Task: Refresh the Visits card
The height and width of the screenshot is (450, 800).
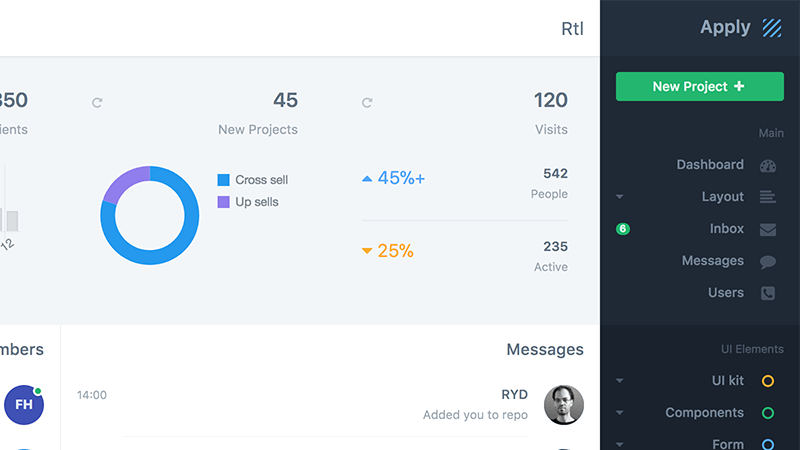Action: [x=367, y=103]
